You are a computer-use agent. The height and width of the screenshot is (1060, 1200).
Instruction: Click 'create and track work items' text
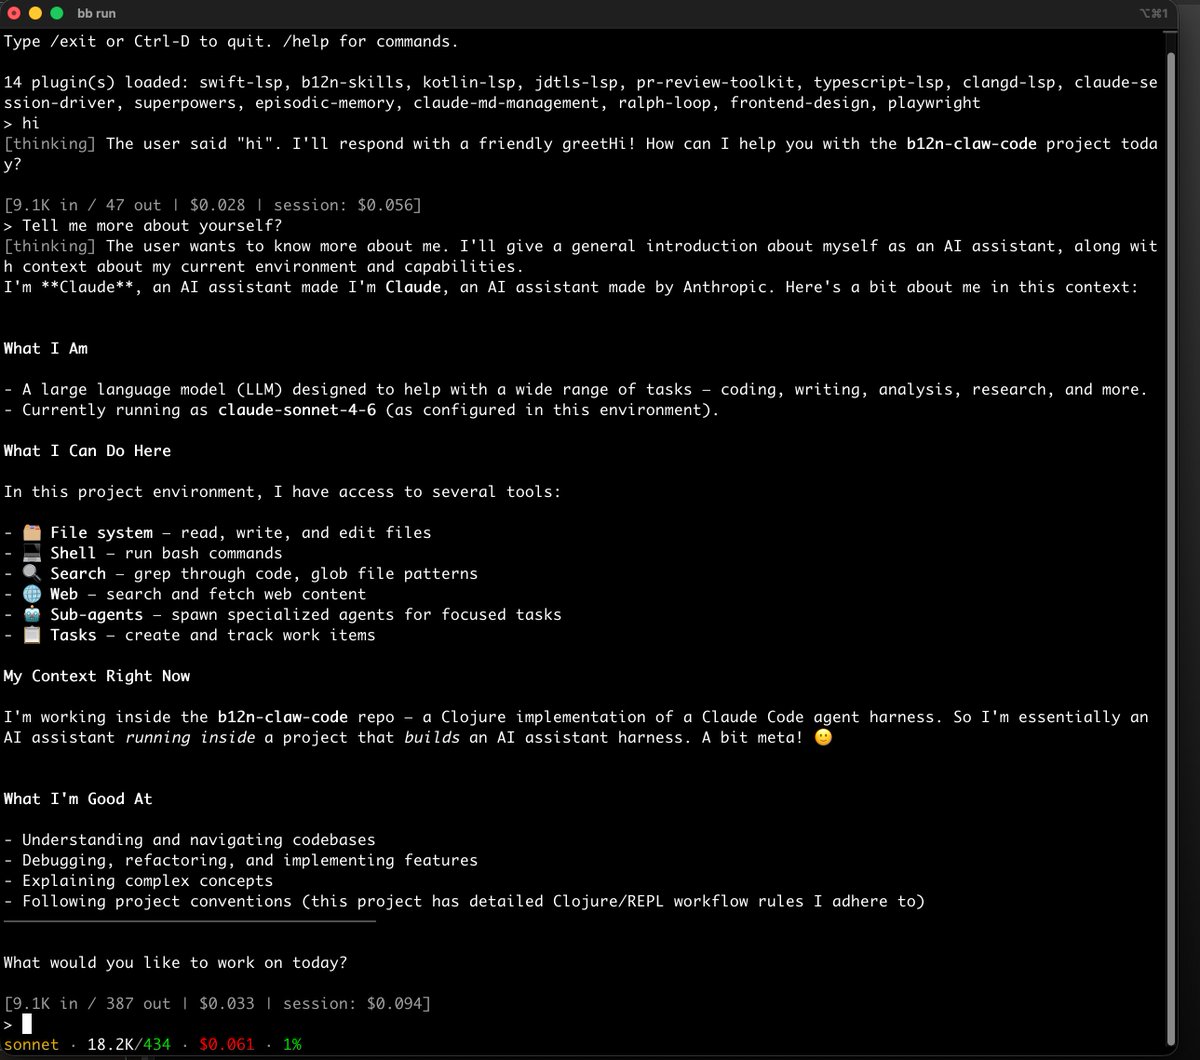click(250, 635)
